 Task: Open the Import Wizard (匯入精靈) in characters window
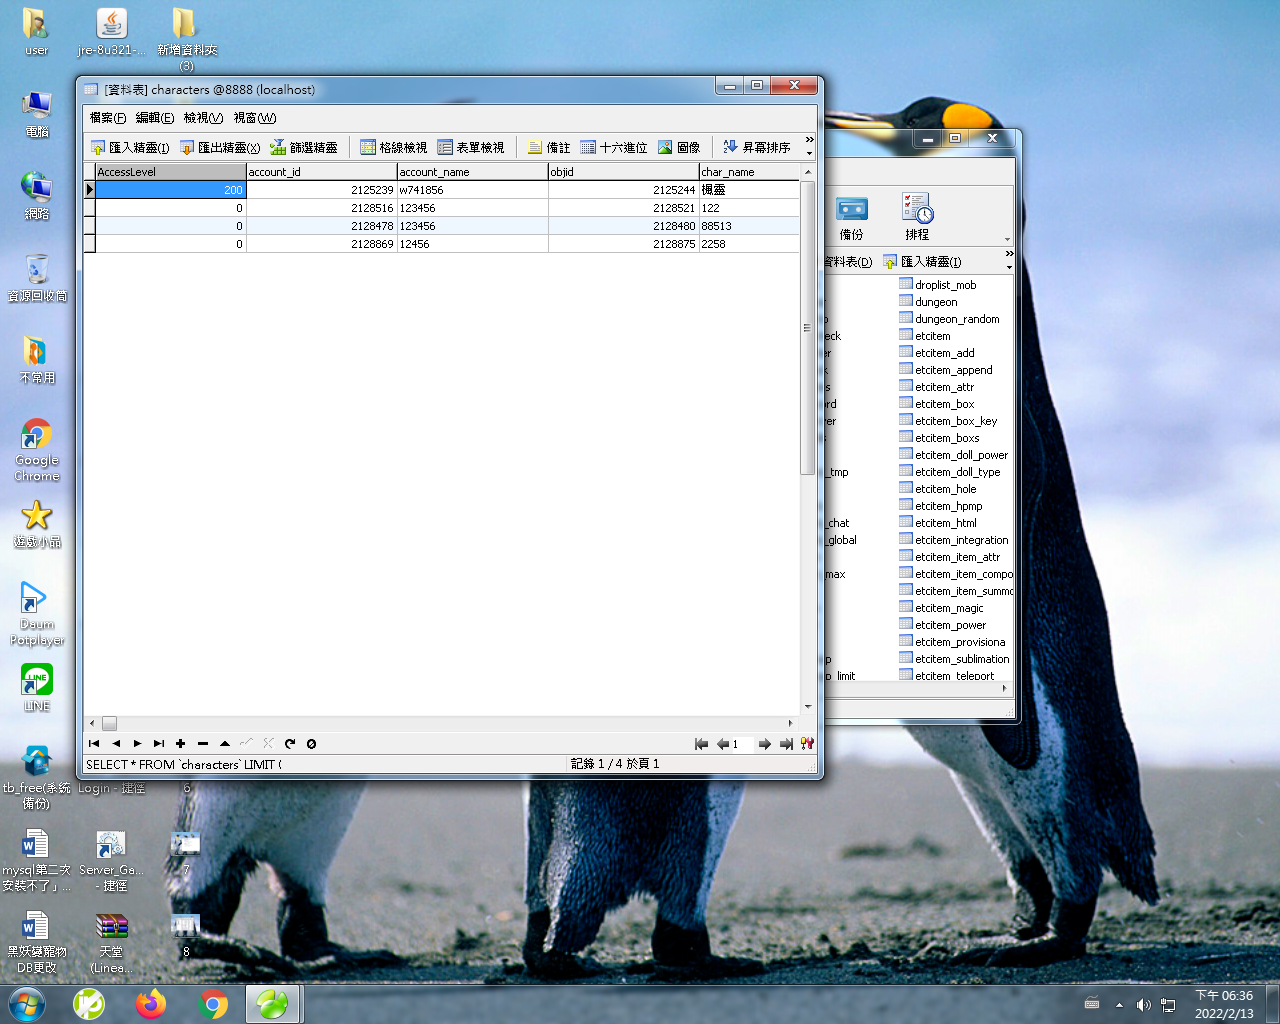(x=130, y=147)
